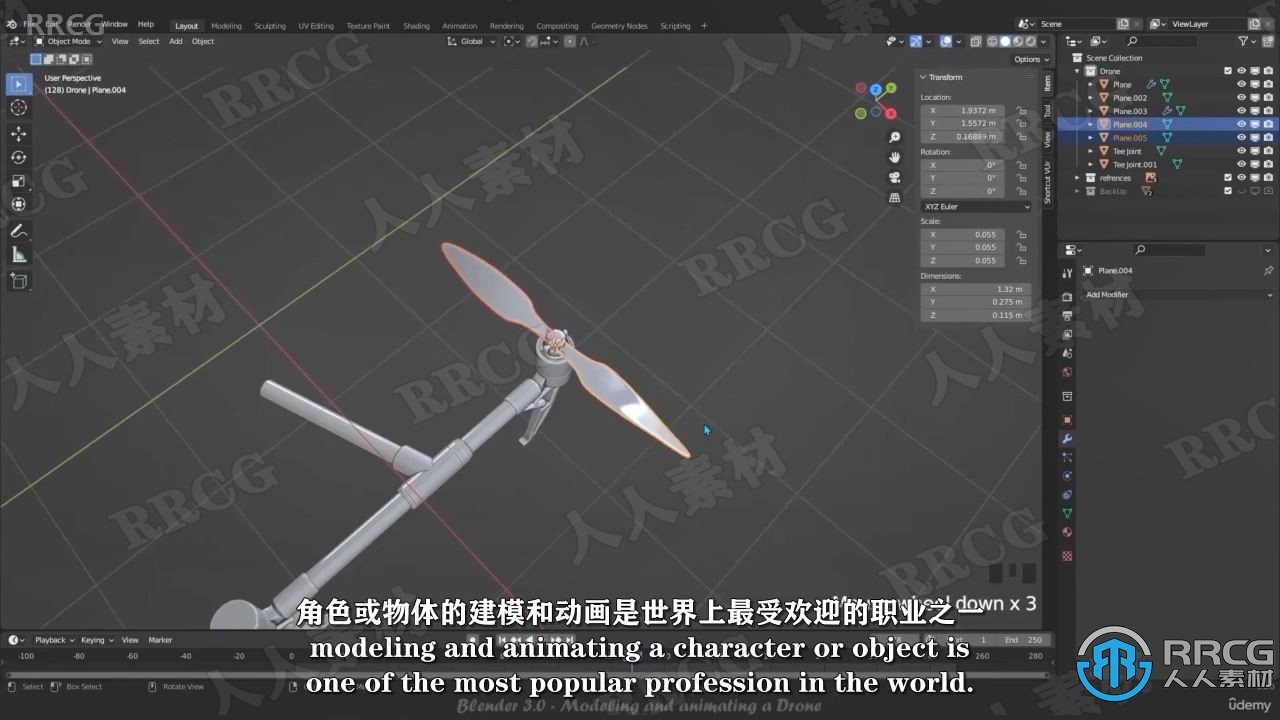Switch to the Modeling workspace tab
The width and height of the screenshot is (1280, 720).
coord(226,26)
